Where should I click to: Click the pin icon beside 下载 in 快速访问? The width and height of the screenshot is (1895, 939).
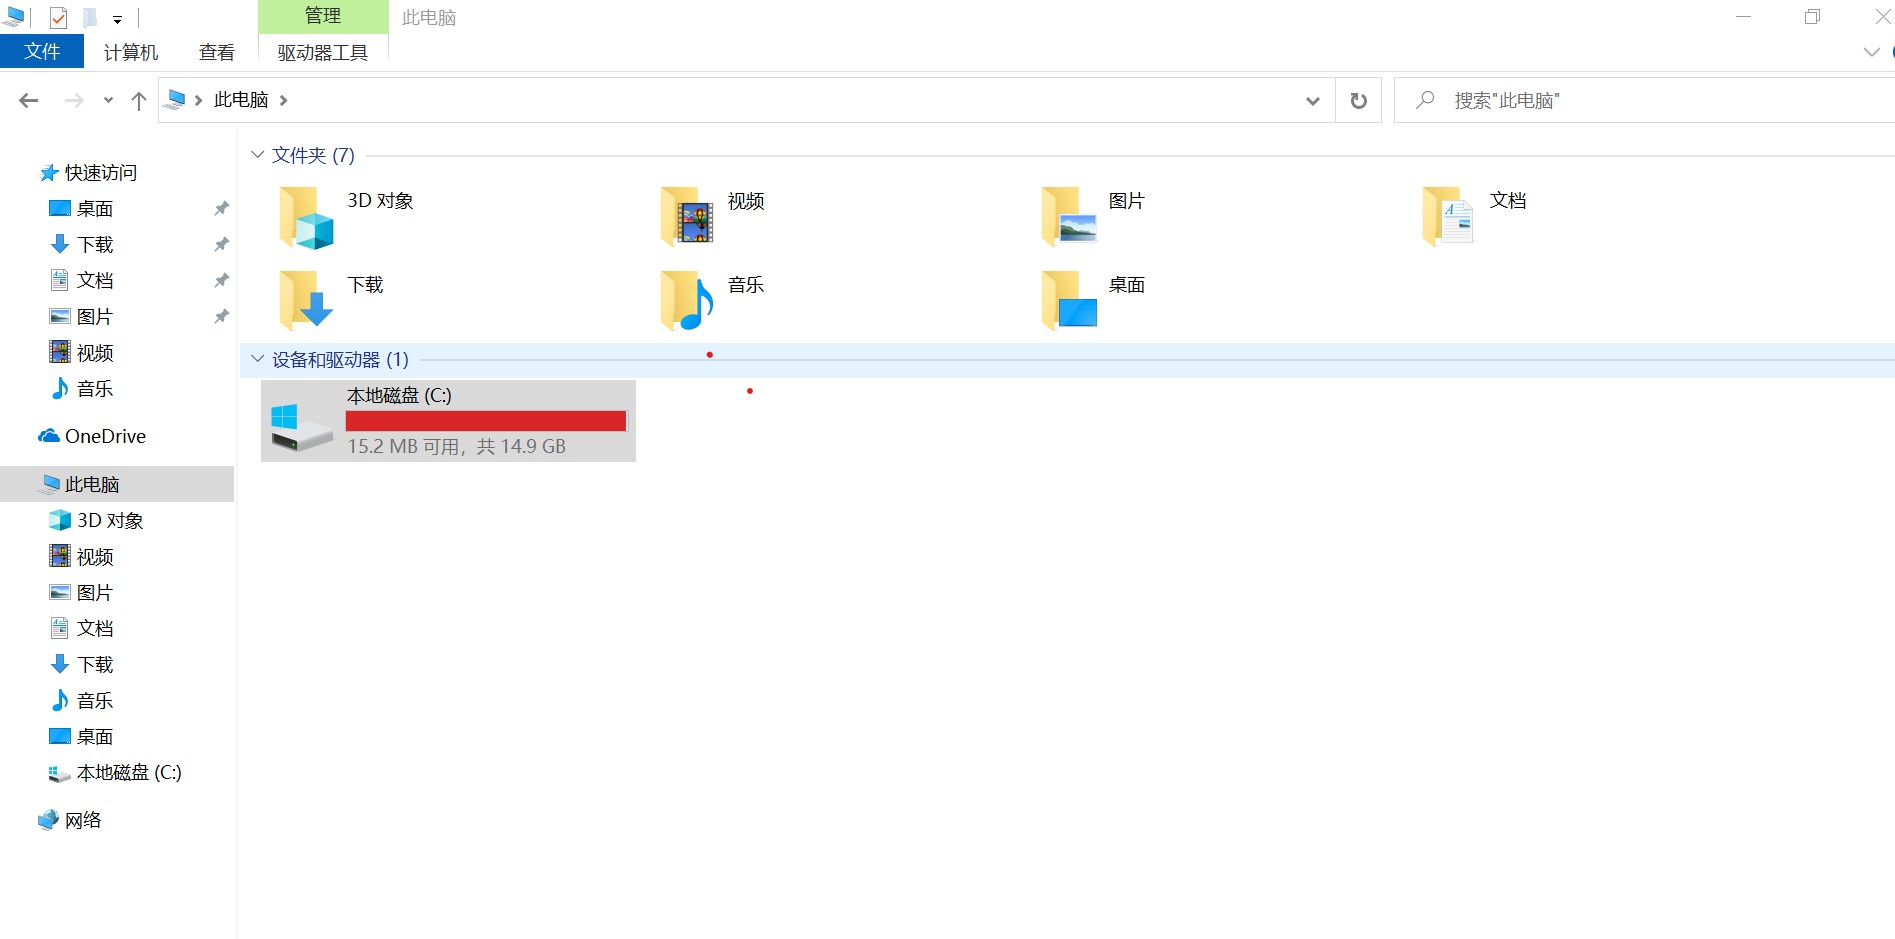(221, 245)
